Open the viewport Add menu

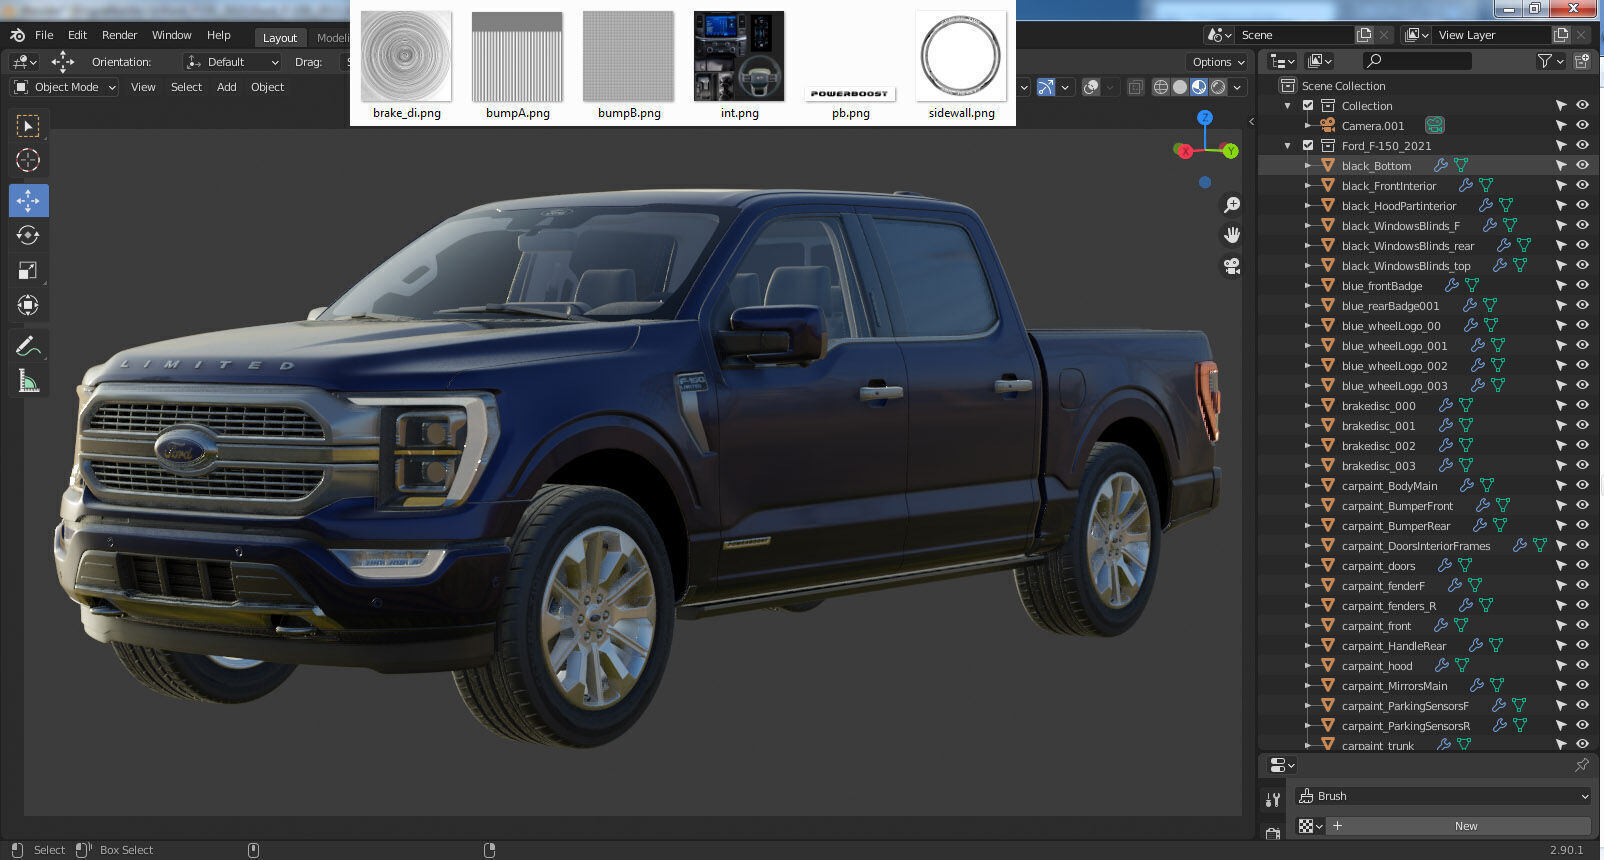227,87
